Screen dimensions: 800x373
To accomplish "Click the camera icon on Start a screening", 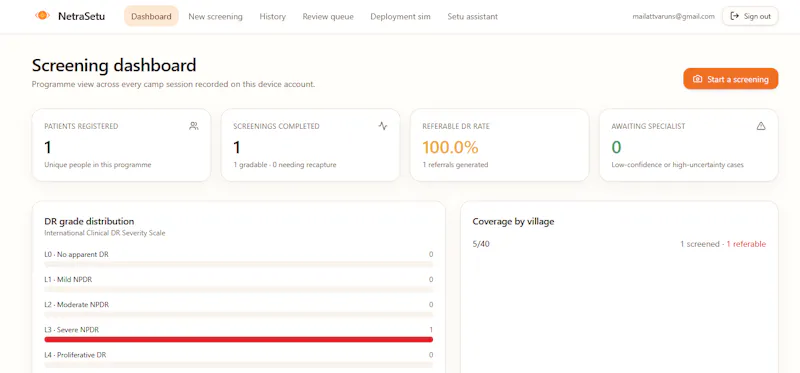I will pos(697,79).
